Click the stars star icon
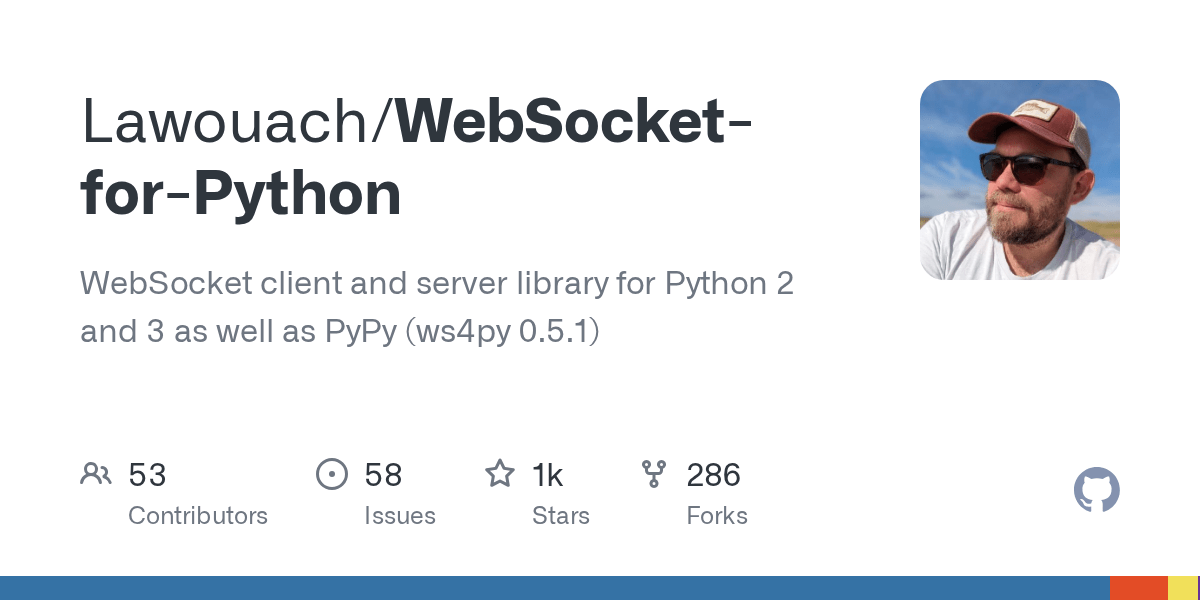This screenshot has width=1200, height=600. click(500, 473)
